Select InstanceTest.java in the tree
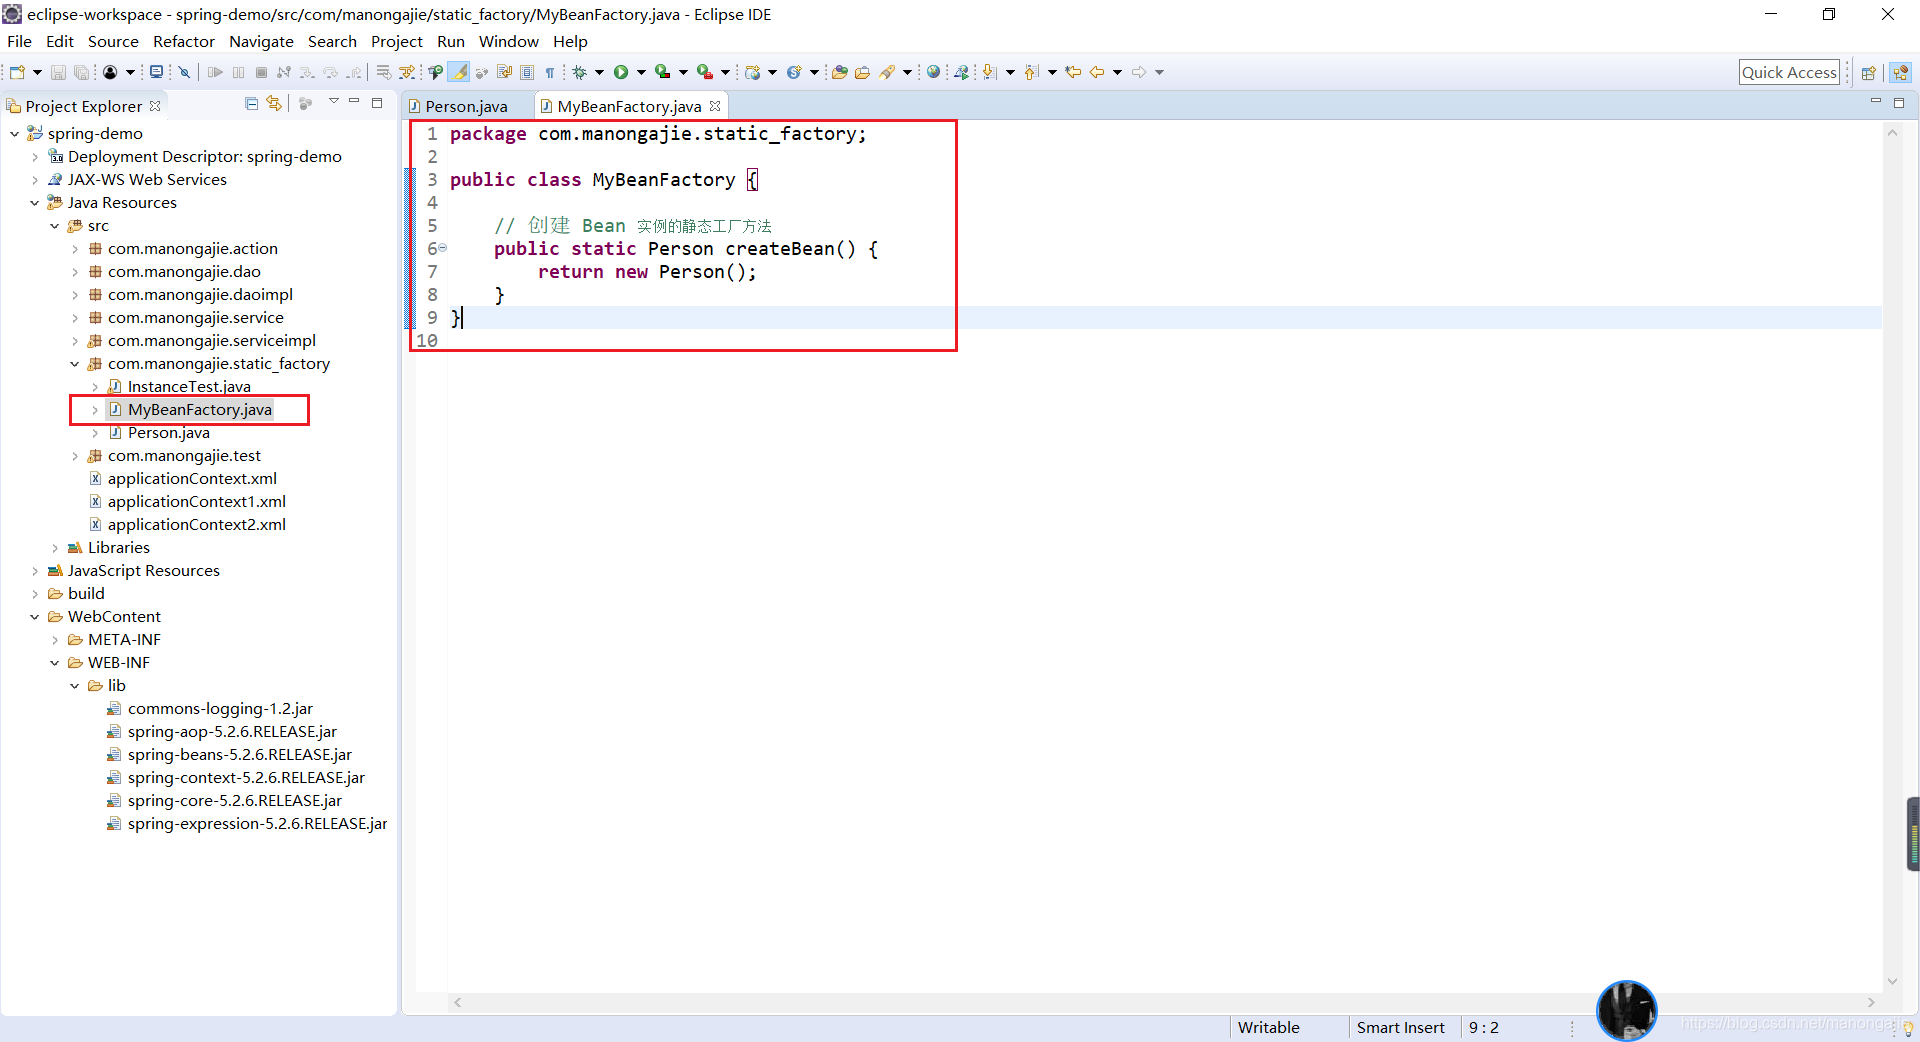 click(189, 387)
